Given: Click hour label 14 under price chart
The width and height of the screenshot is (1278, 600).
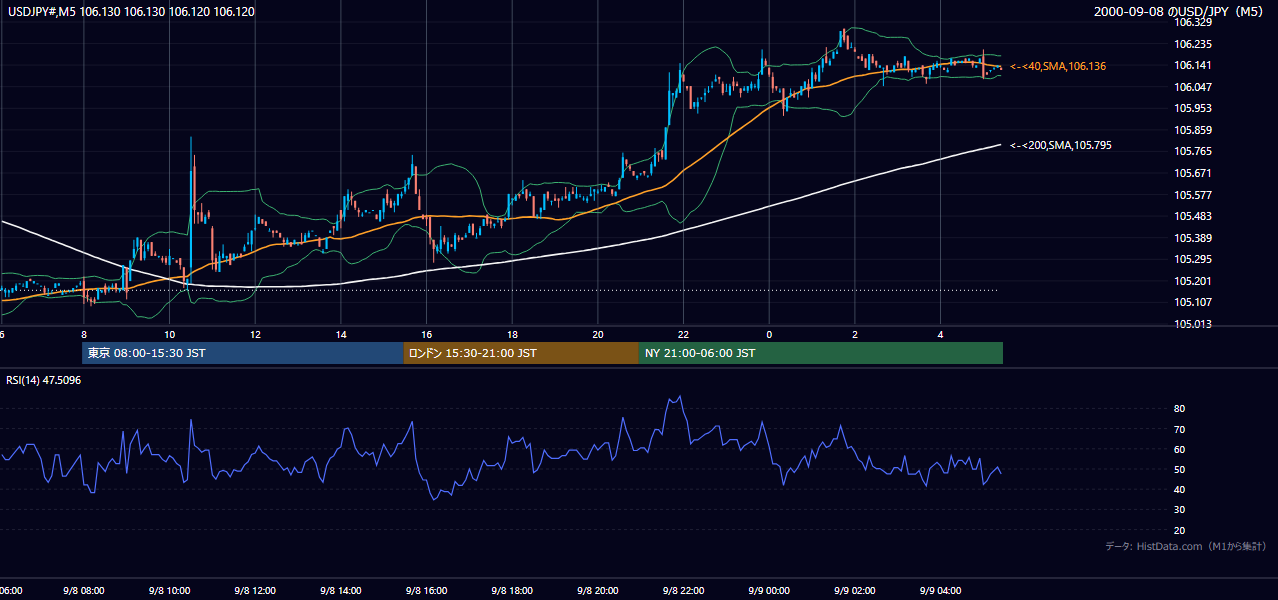Looking at the screenshot, I should 341,334.
